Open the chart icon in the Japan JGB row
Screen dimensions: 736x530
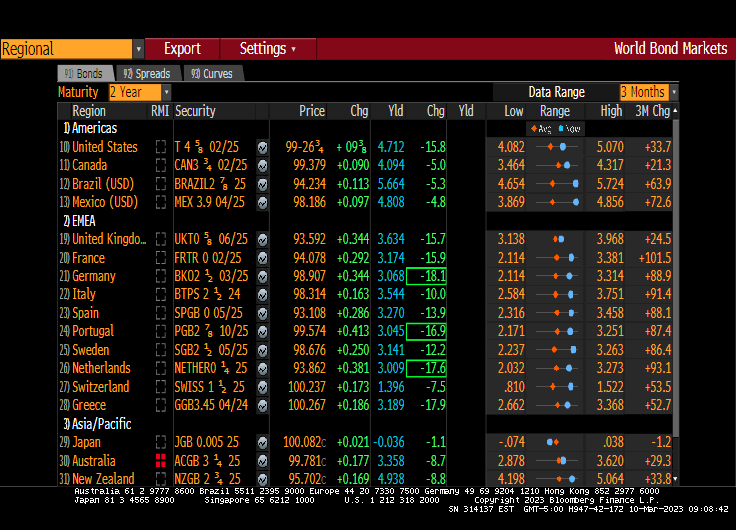tap(262, 442)
